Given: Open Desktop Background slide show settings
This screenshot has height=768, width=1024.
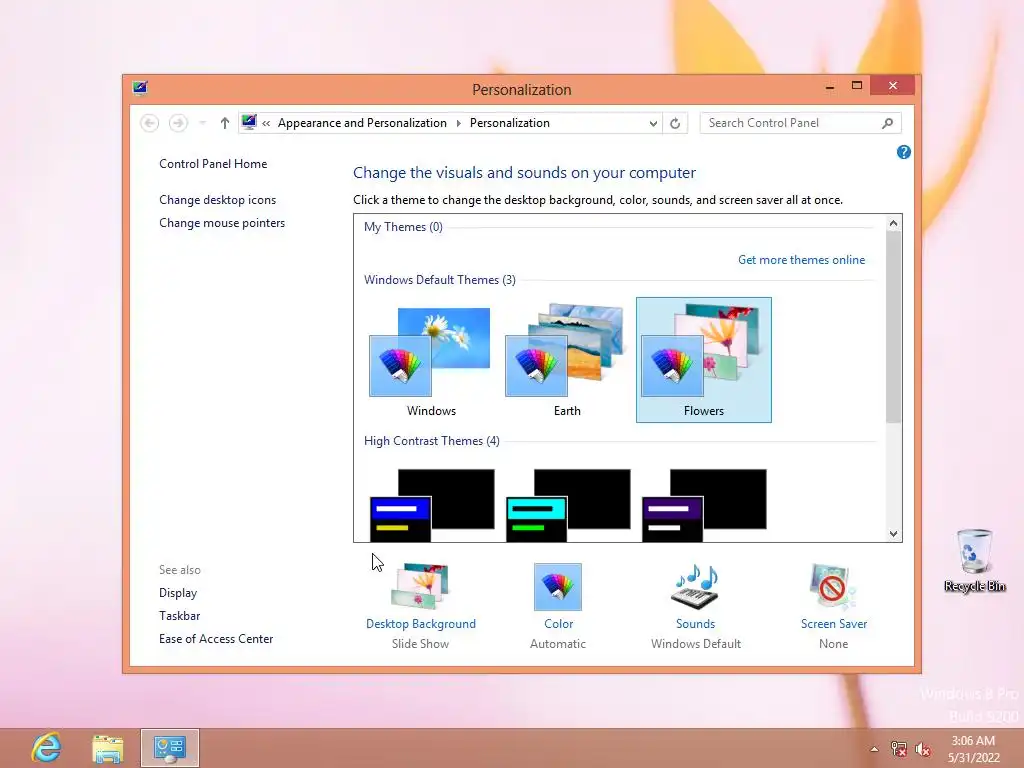Looking at the screenshot, I should pos(420,586).
